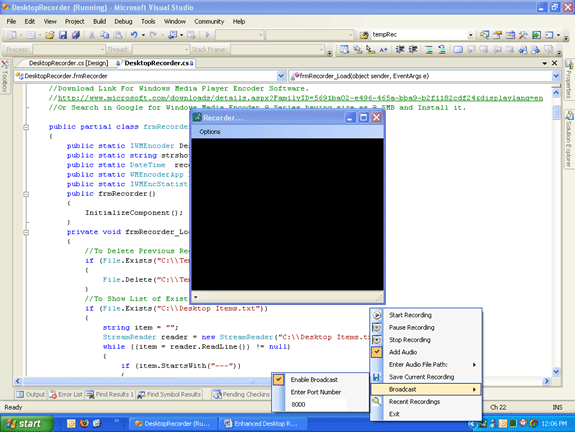The image size is (575, 432).
Task: Toggle the Enable Broadcast check mark
Action: tap(279, 380)
